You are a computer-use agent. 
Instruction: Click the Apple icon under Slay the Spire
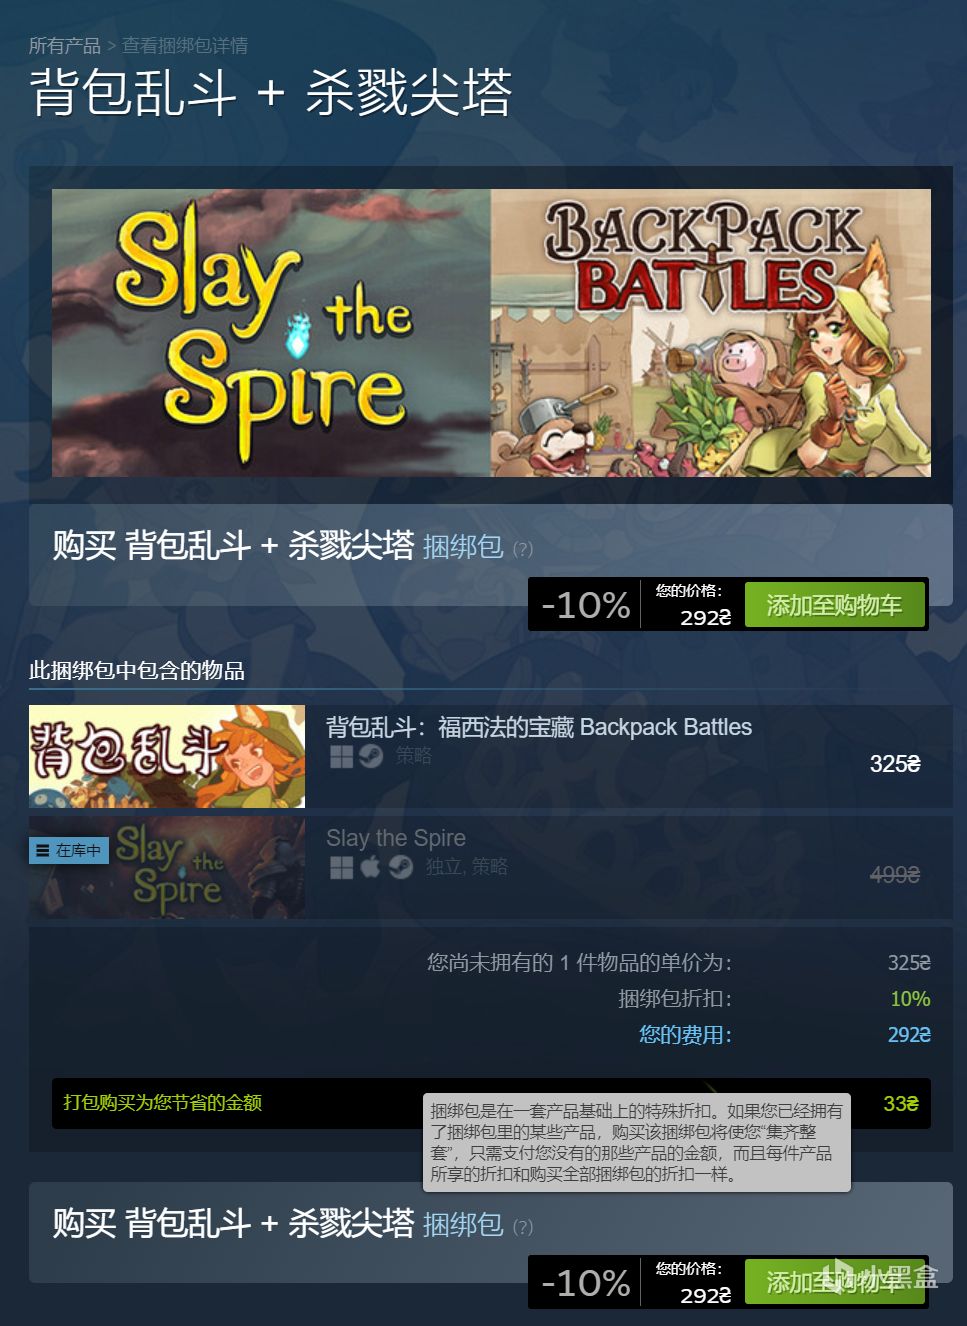click(371, 867)
